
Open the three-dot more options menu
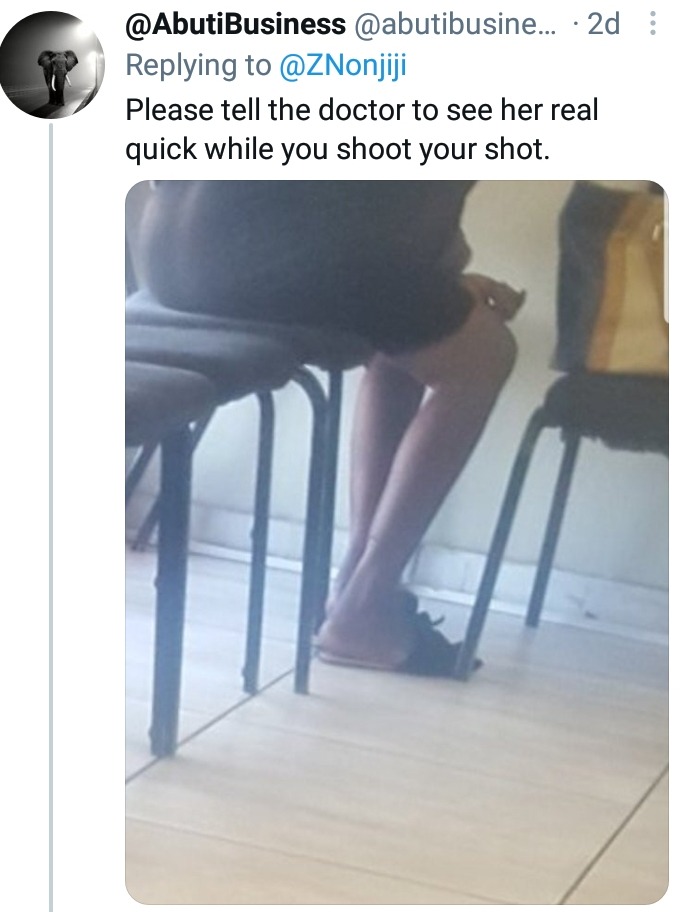[x=653, y=24]
